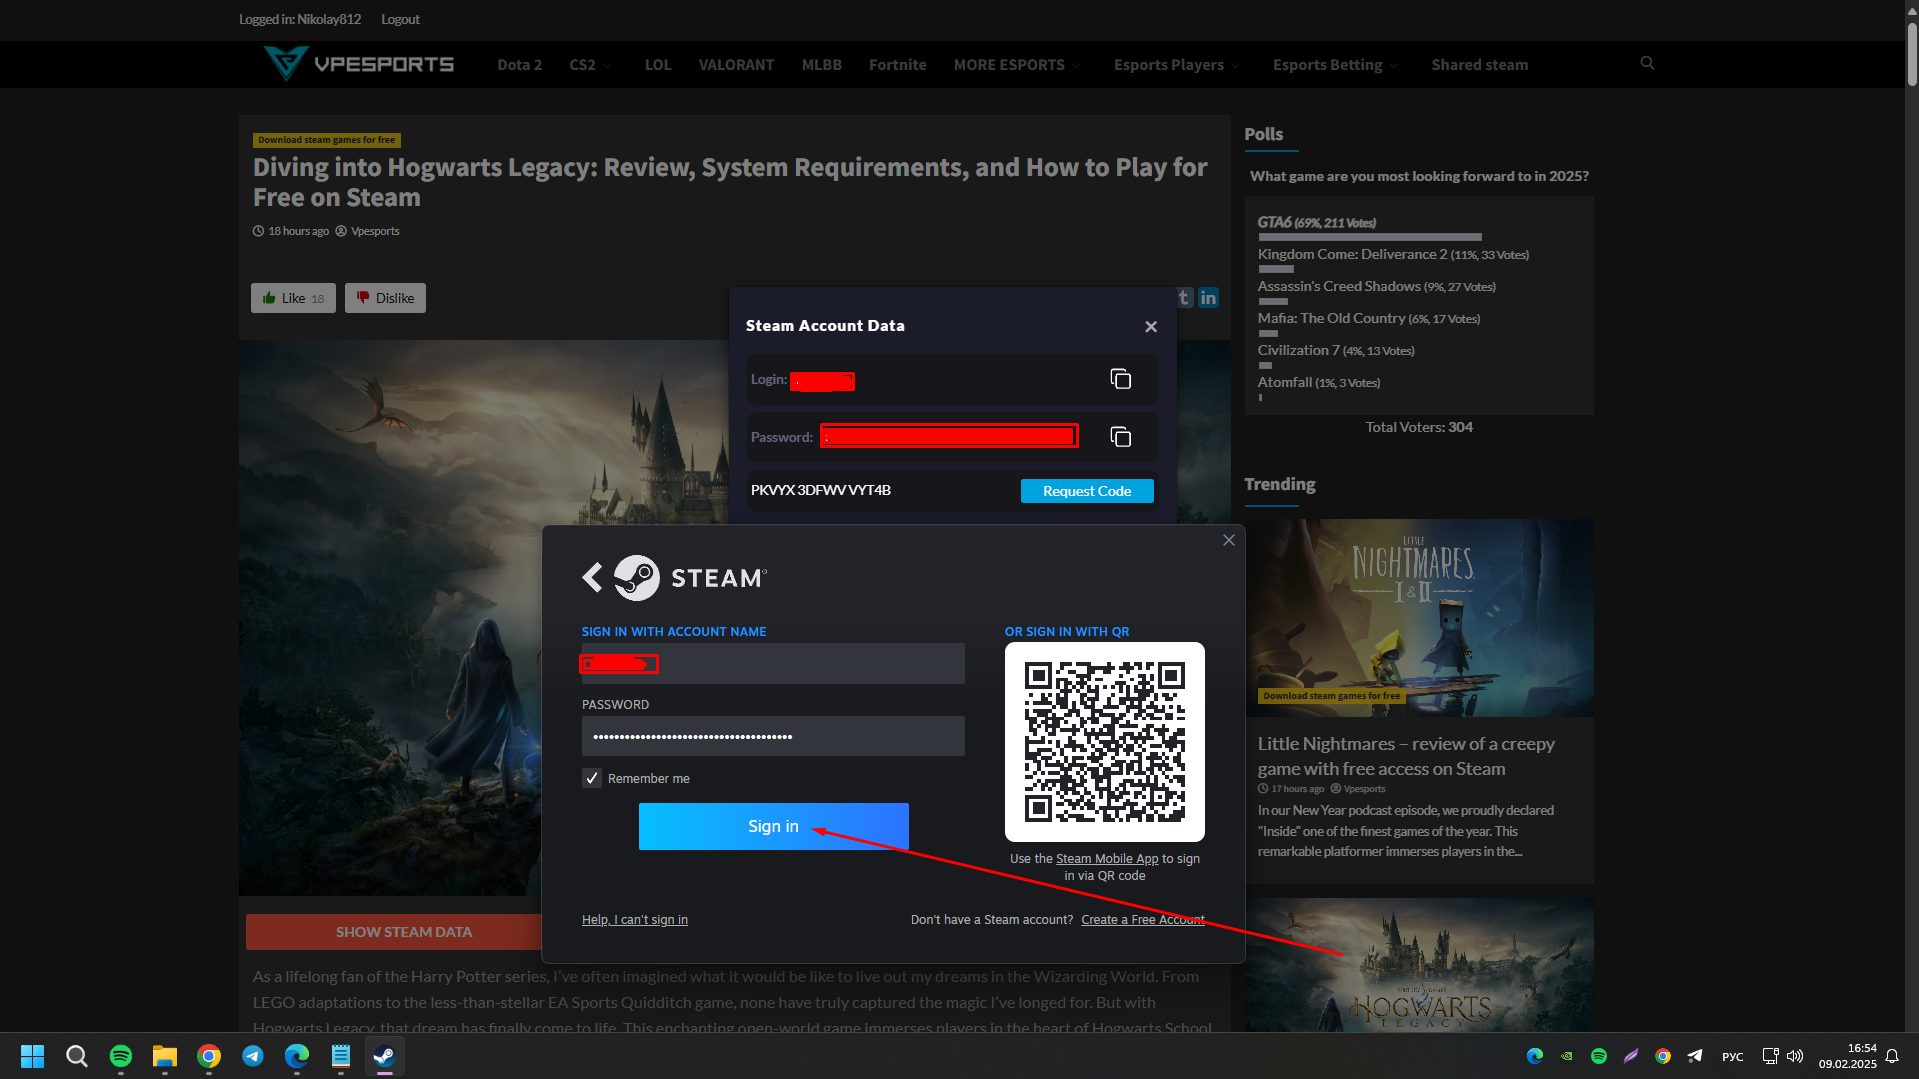Open Spotify from the taskbar

(121, 1056)
